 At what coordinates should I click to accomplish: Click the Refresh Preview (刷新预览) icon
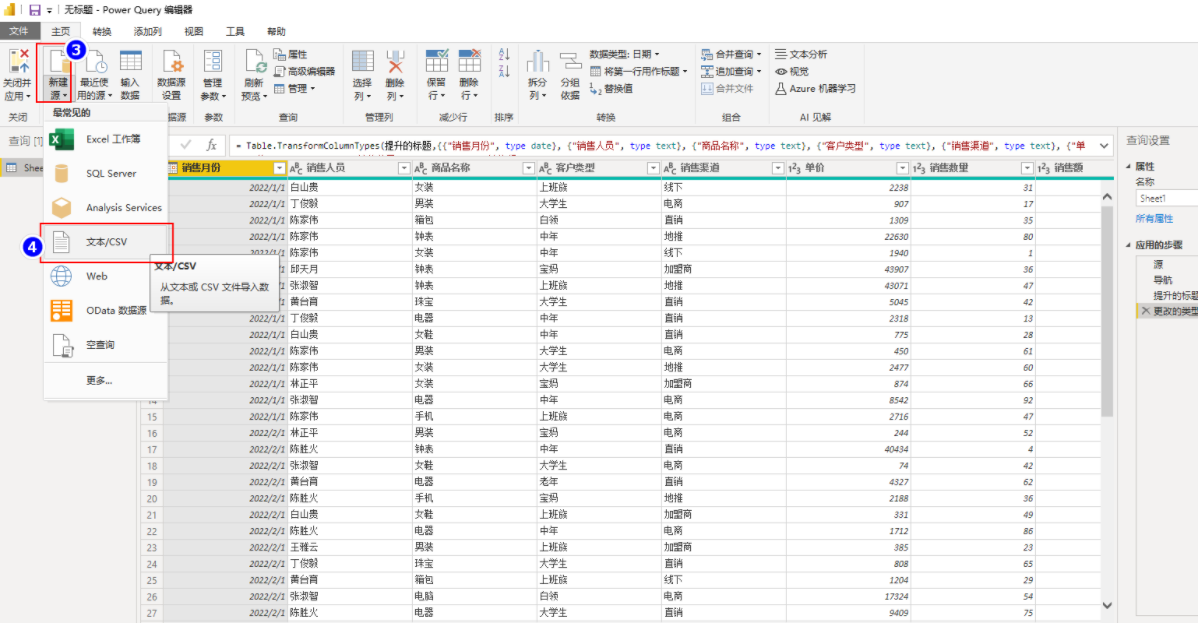255,61
